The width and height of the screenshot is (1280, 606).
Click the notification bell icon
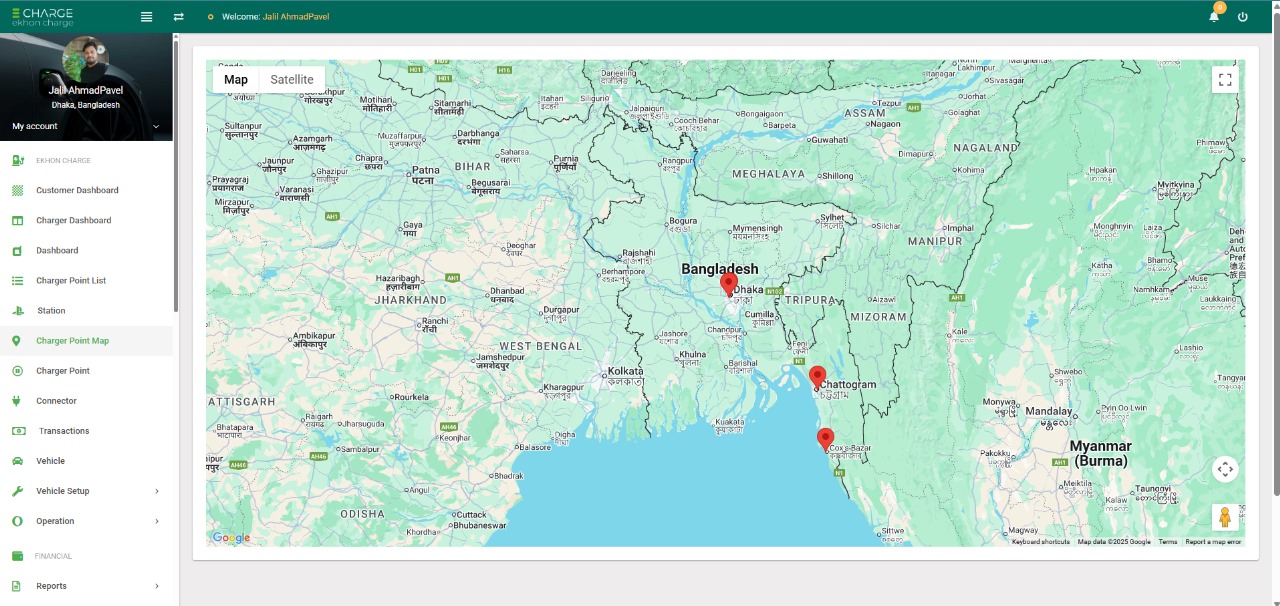1214,17
